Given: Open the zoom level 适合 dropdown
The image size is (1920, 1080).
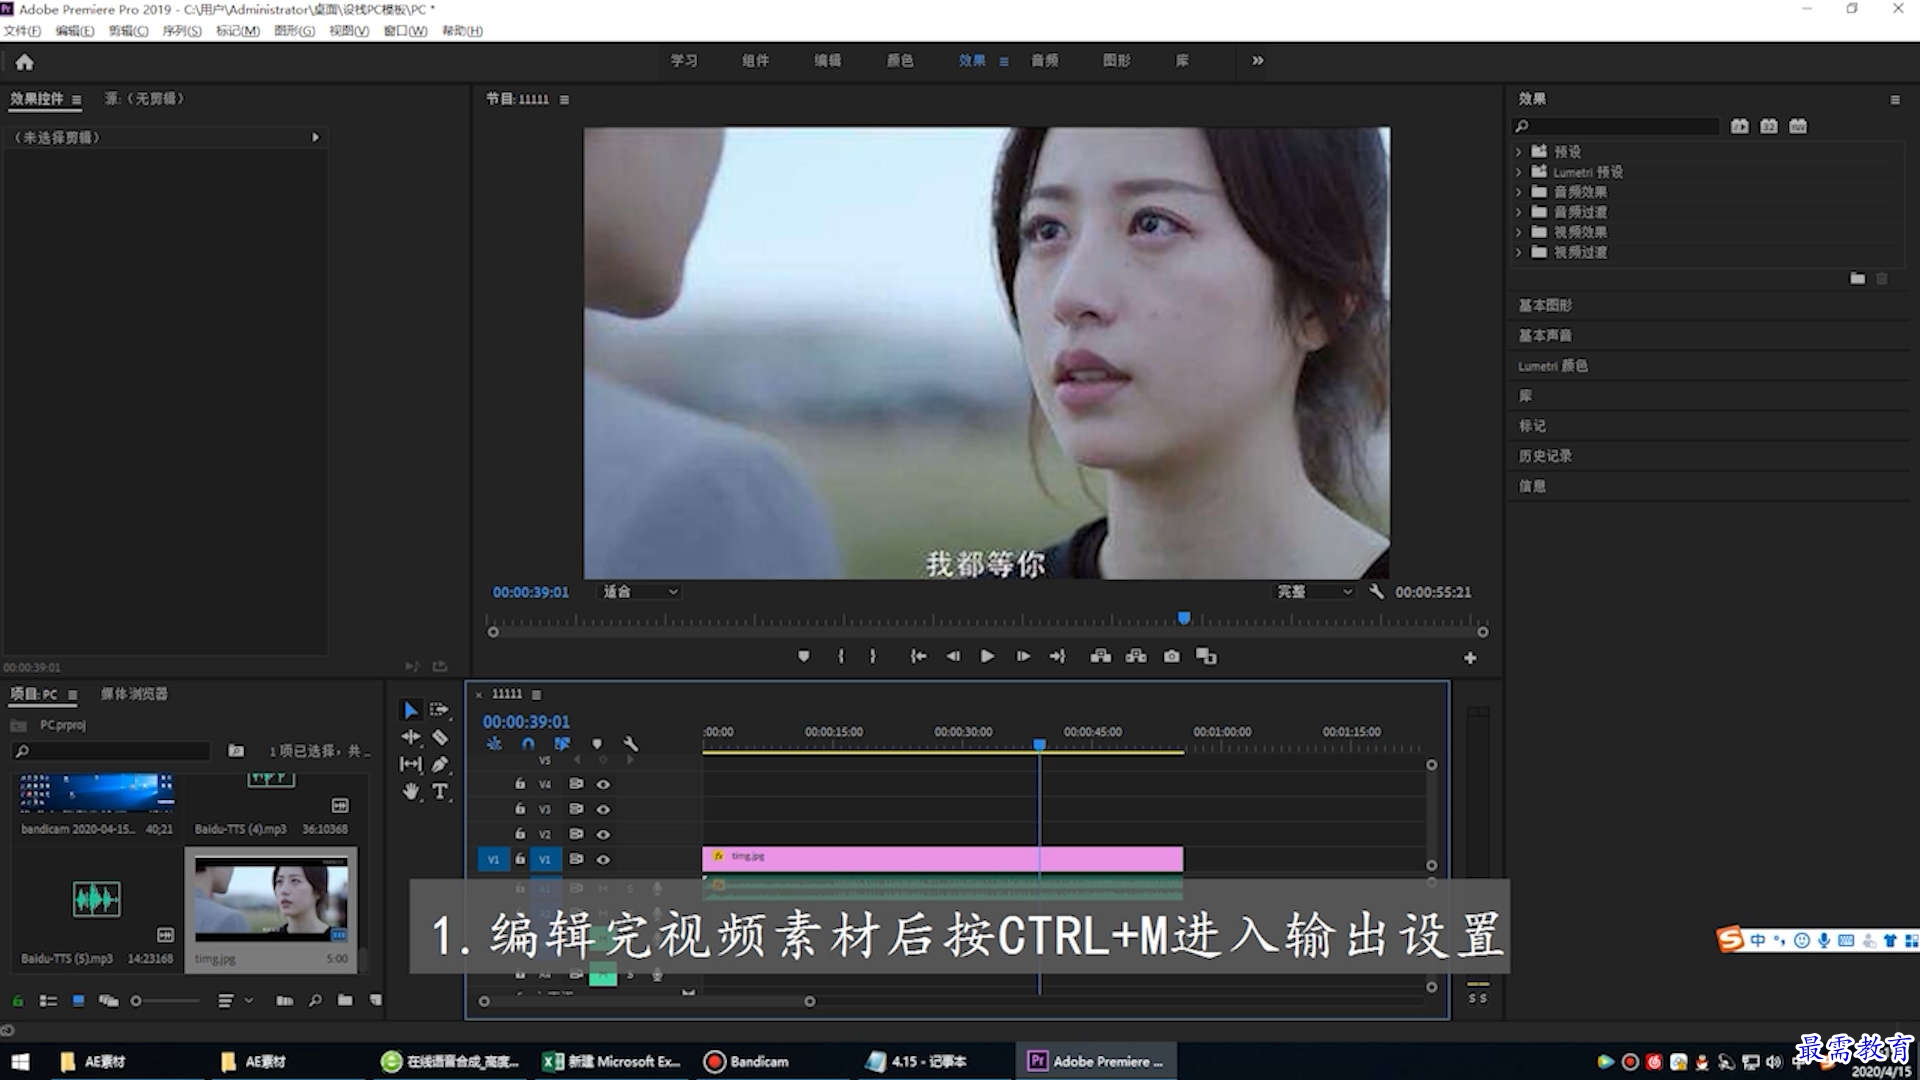Looking at the screenshot, I should tap(640, 592).
